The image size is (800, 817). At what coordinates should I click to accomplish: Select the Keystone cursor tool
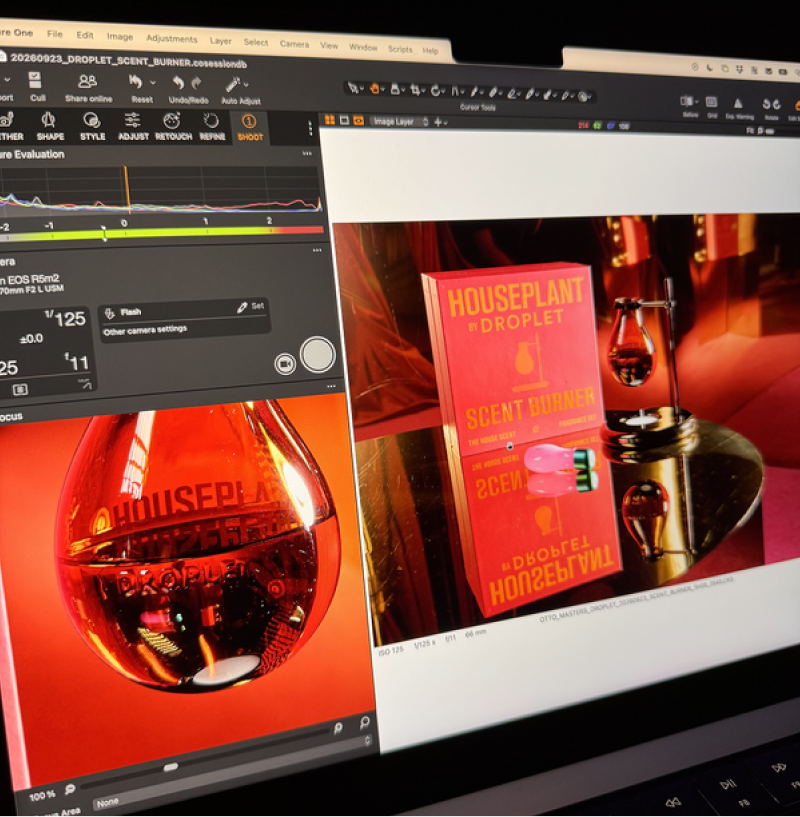(x=455, y=92)
